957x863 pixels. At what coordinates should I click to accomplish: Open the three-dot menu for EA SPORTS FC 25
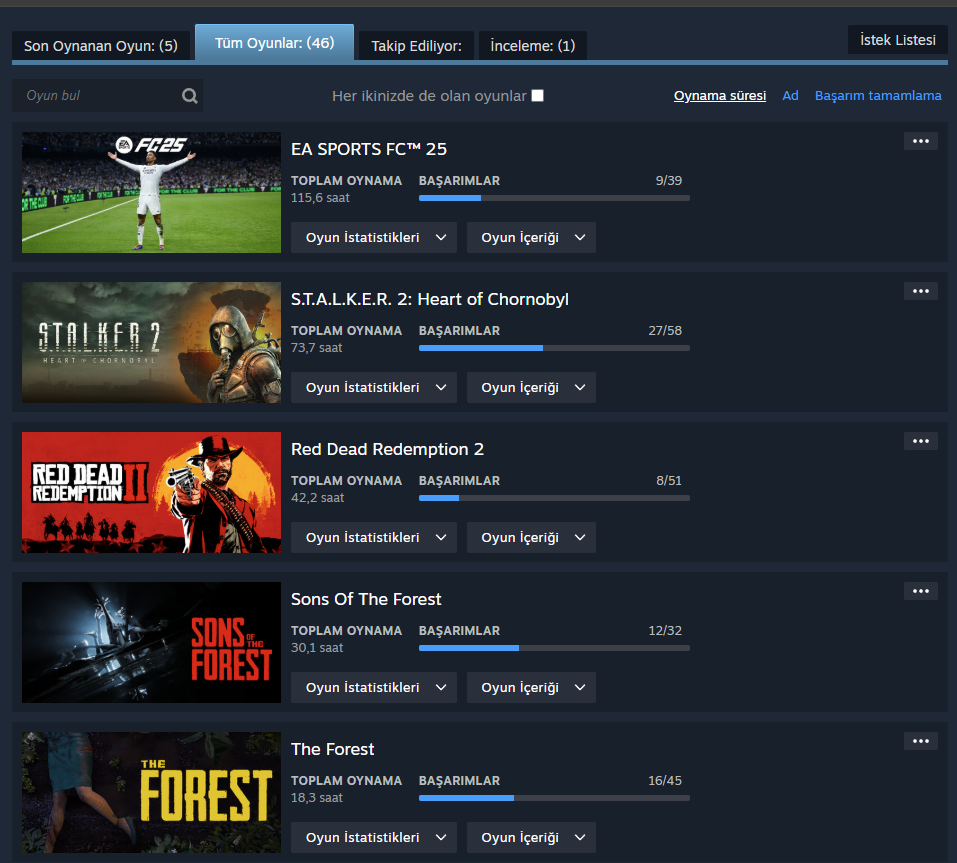pos(920,141)
